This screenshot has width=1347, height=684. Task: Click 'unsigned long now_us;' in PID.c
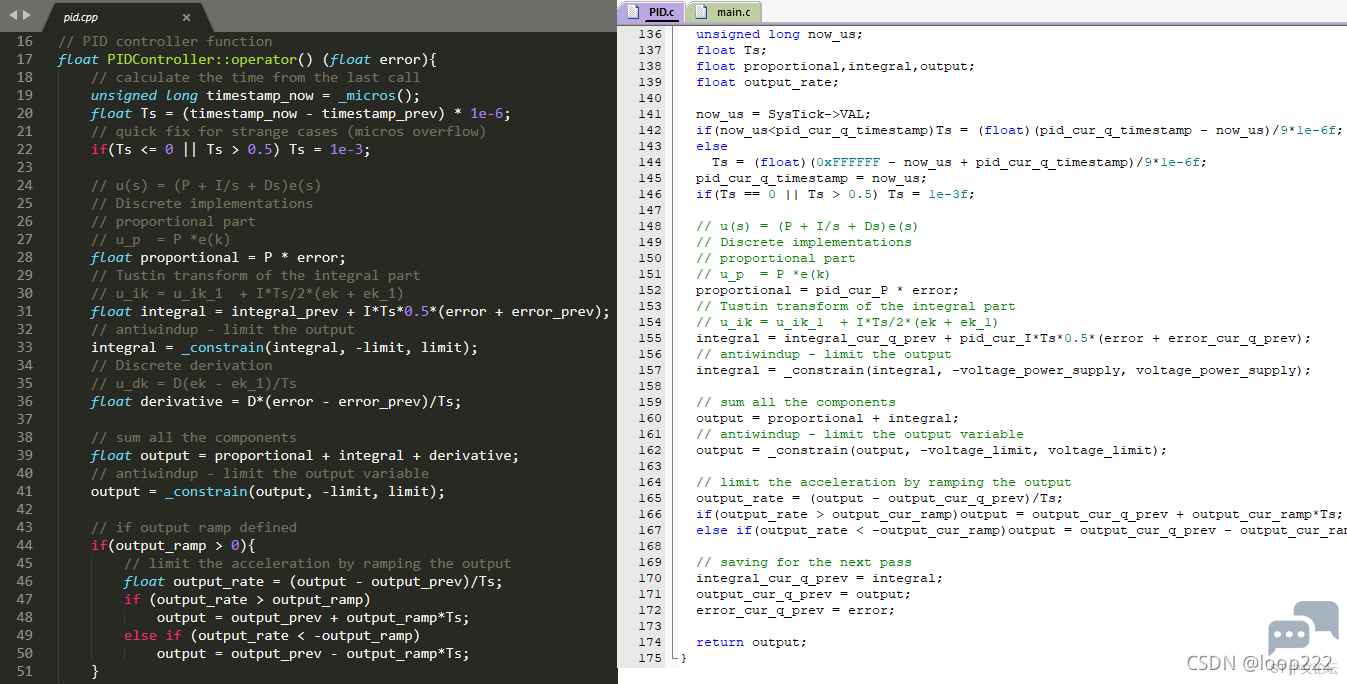coord(779,34)
